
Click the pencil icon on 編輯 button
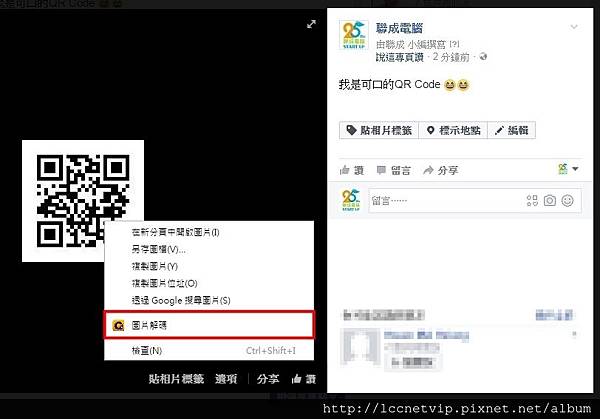click(x=499, y=131)
